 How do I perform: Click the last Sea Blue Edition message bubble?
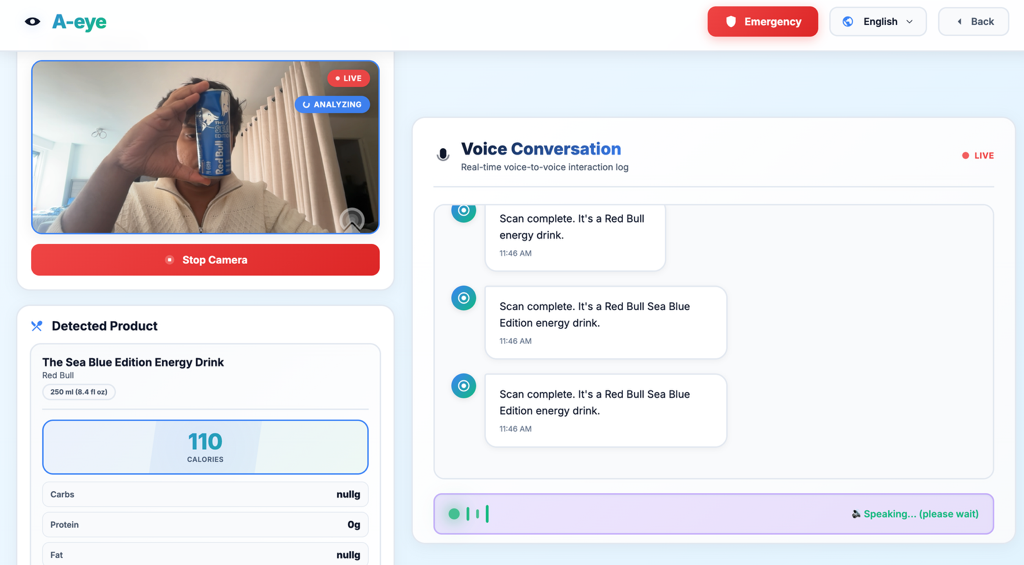[x=605, y=410]
